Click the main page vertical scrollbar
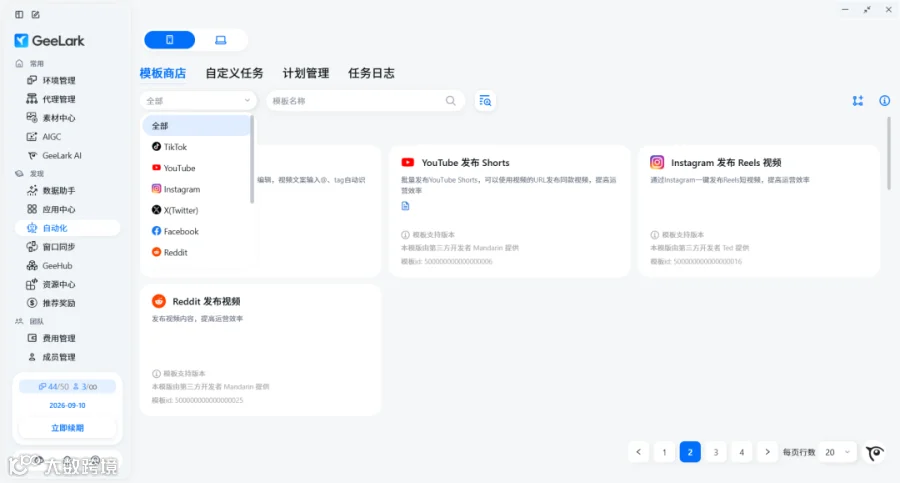 click(x=889, y=153)
